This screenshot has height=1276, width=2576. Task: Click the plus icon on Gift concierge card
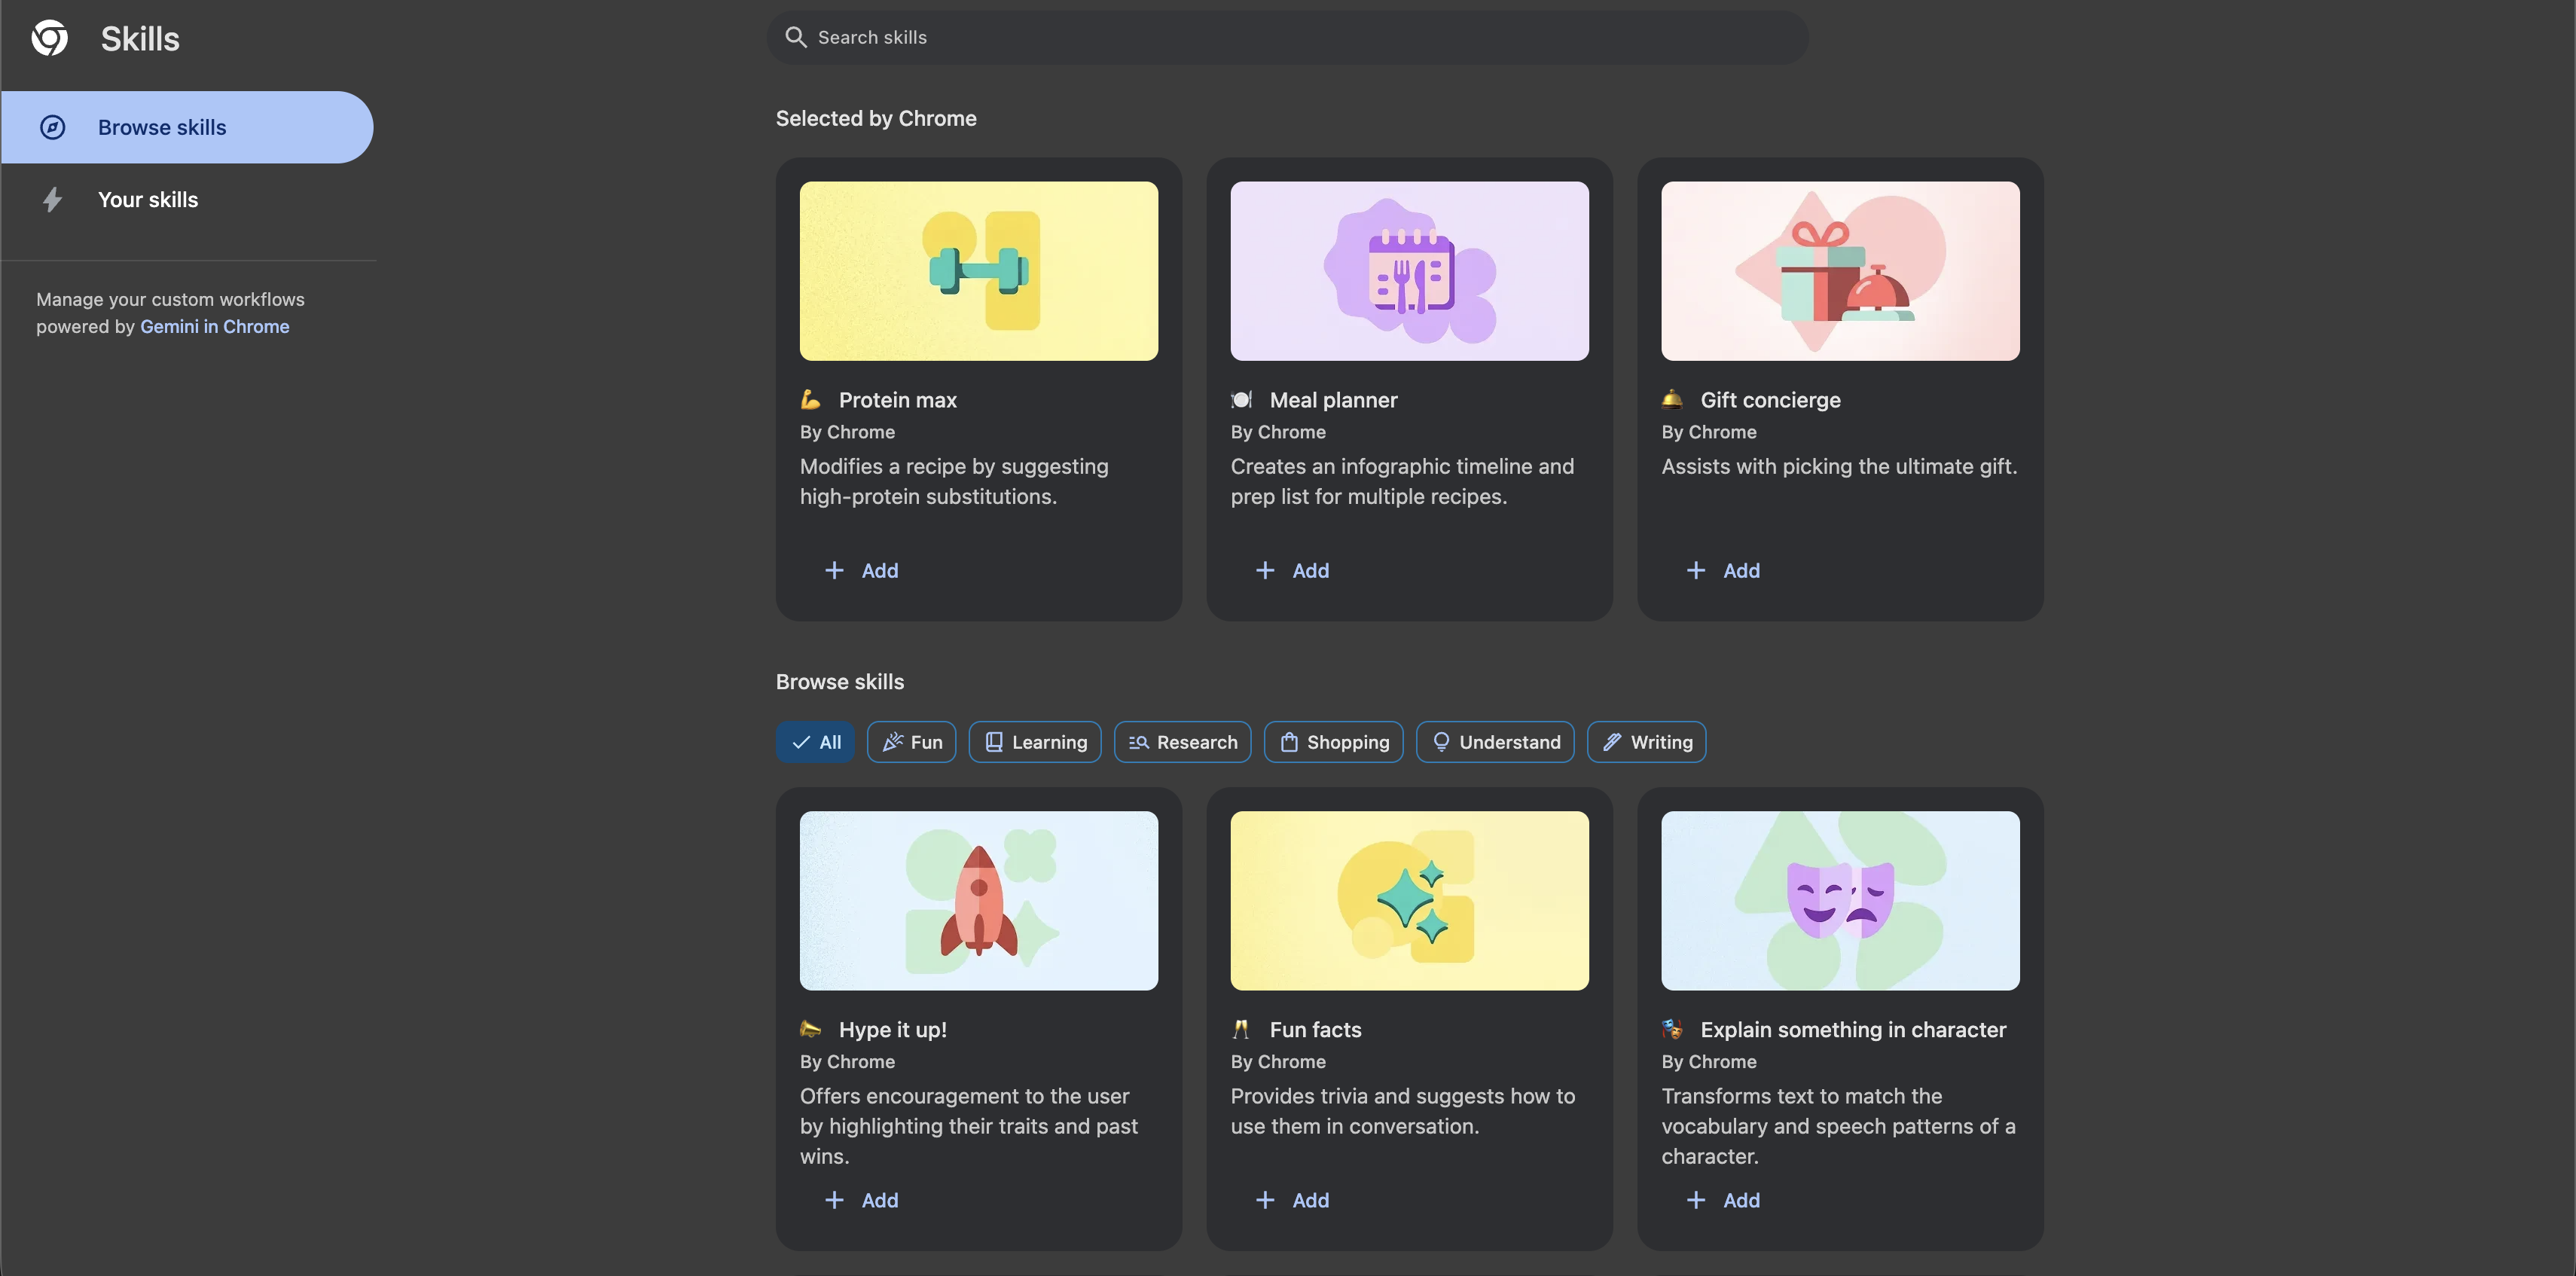(x=1697, y=570)
